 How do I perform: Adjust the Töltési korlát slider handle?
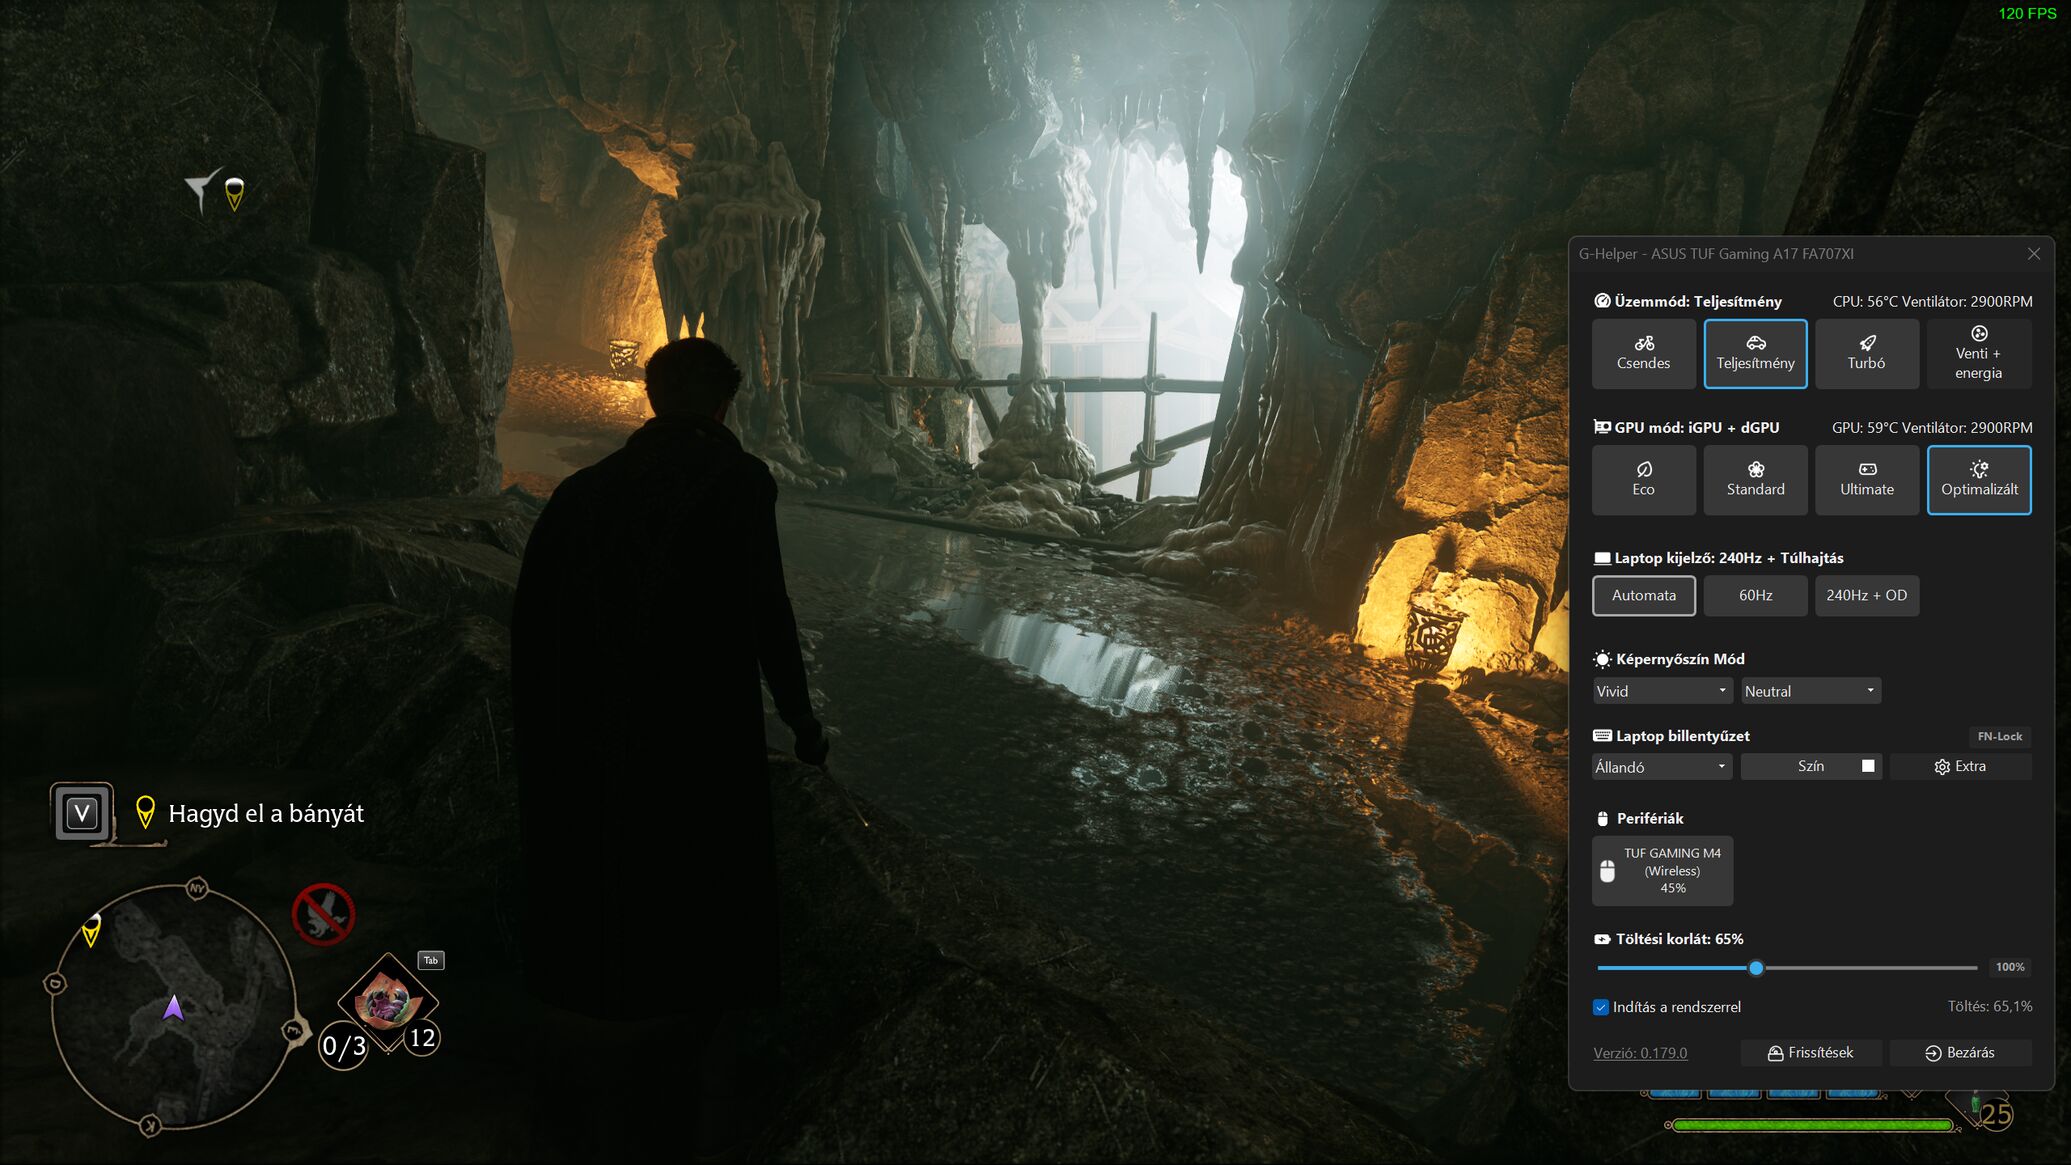[x=1755, y=967]
